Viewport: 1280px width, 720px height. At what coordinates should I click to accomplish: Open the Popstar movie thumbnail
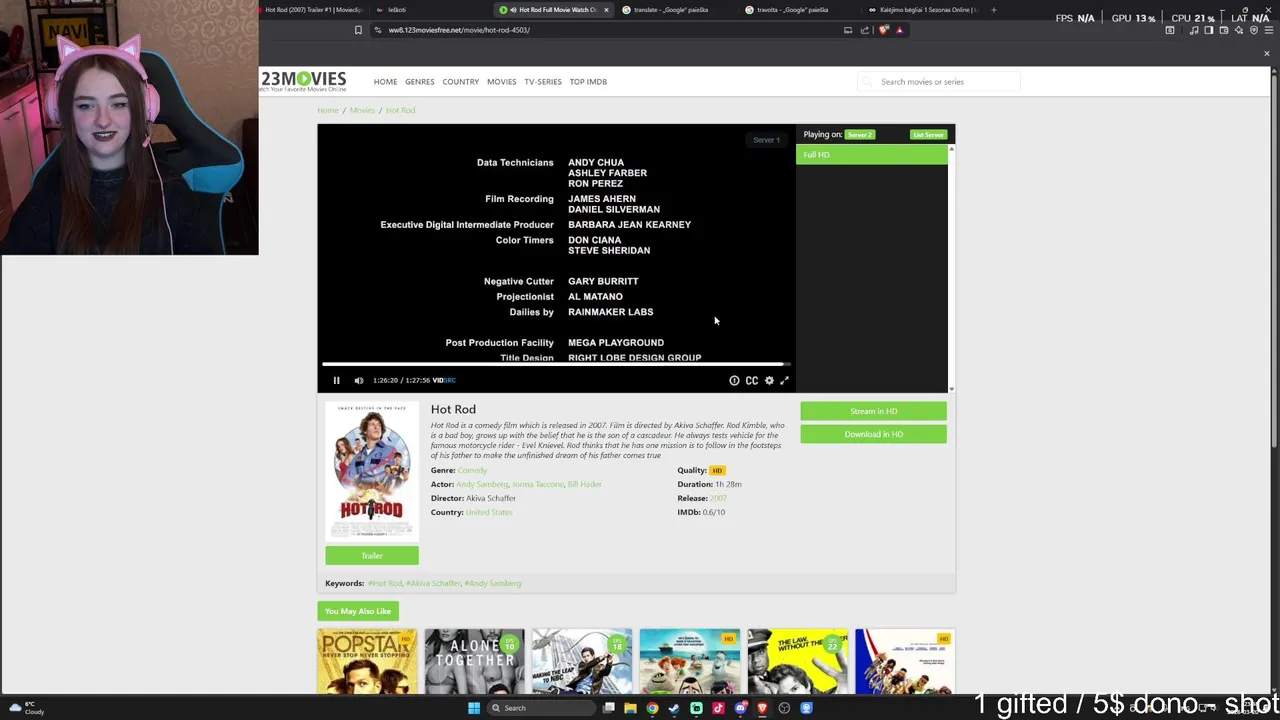(x=367, y=661)
